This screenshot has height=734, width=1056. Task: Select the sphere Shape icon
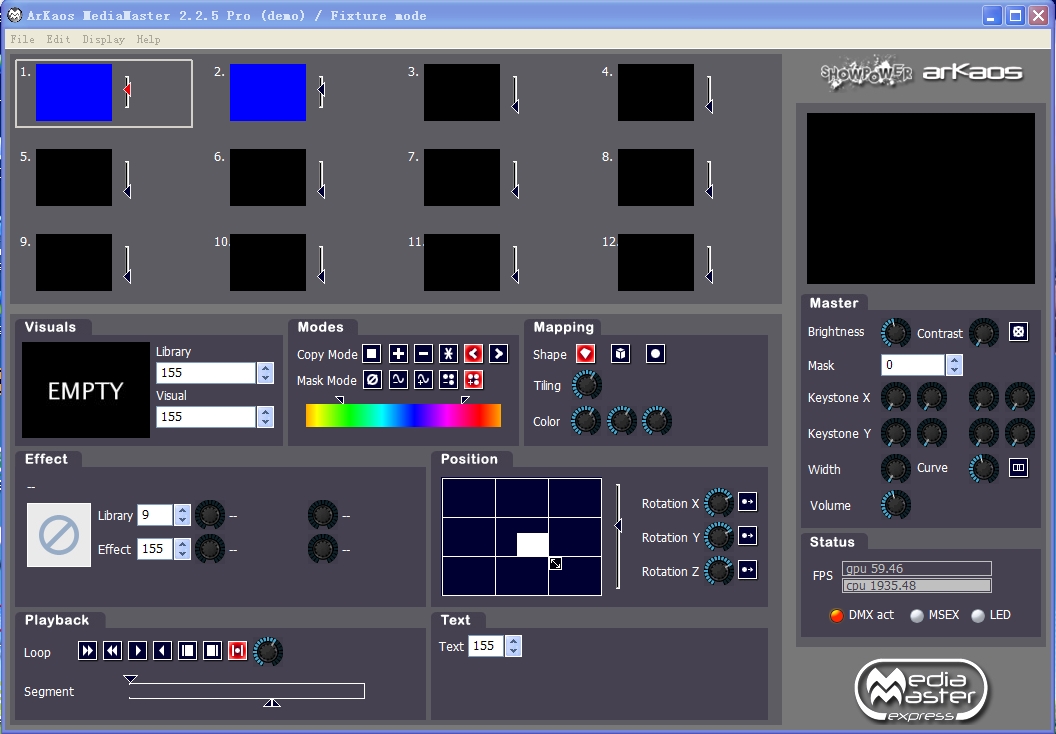[x=655, y=354]
